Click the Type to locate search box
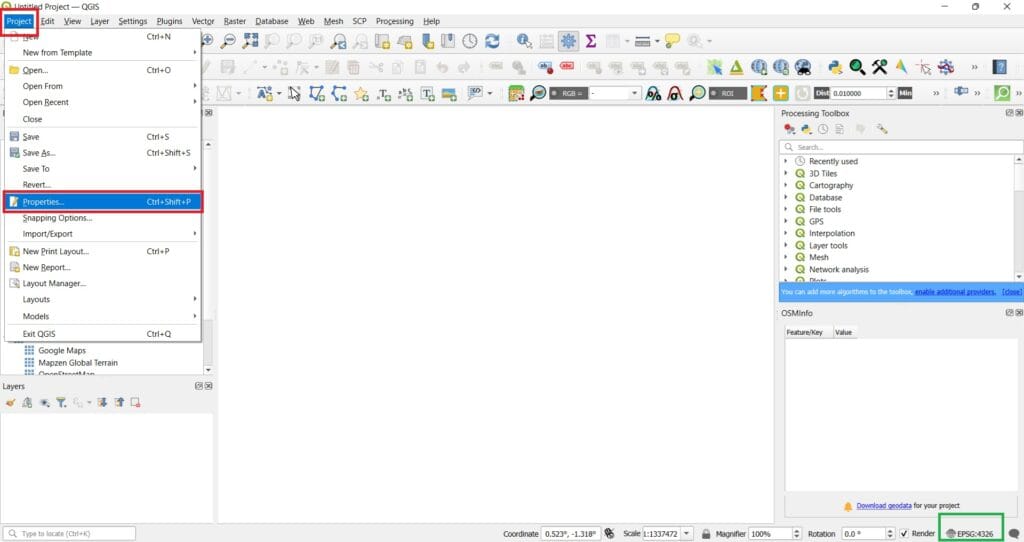The height and width of the screenshot is (542, 1024). tap(69, 534)
